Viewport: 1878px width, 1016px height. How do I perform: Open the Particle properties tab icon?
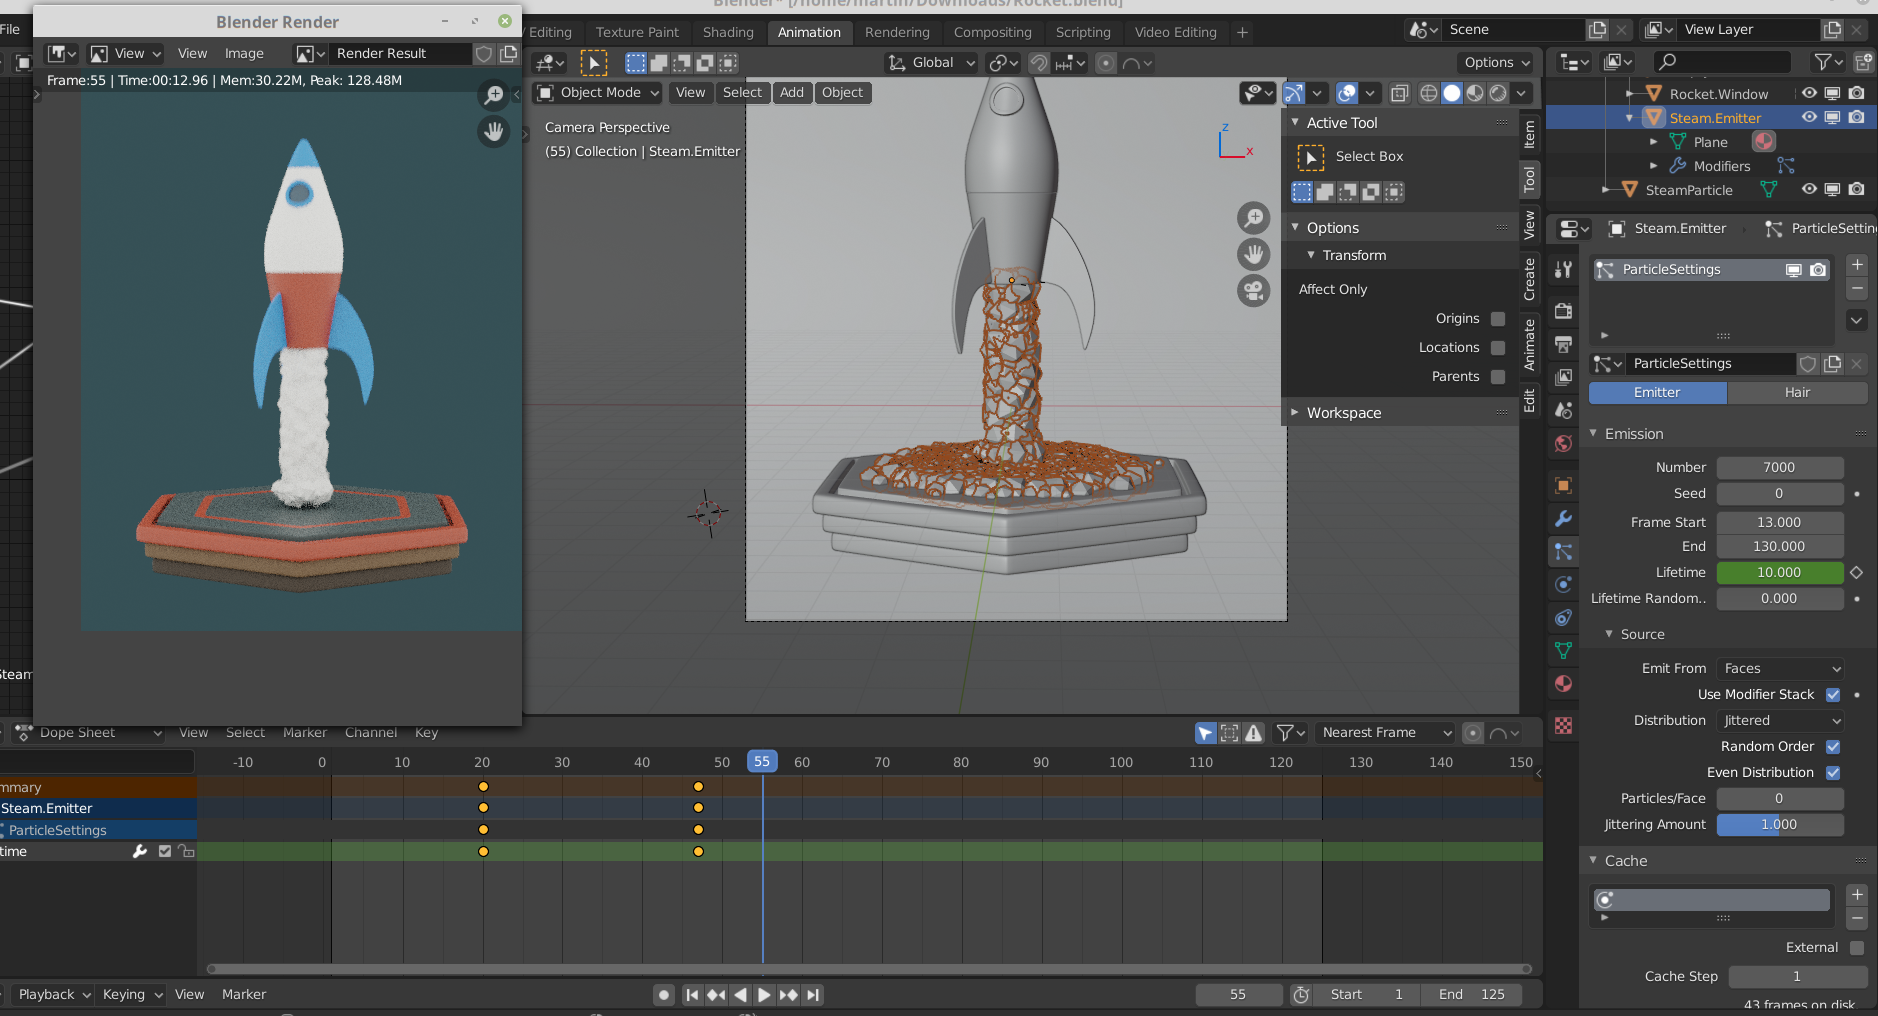(1563, 552)
